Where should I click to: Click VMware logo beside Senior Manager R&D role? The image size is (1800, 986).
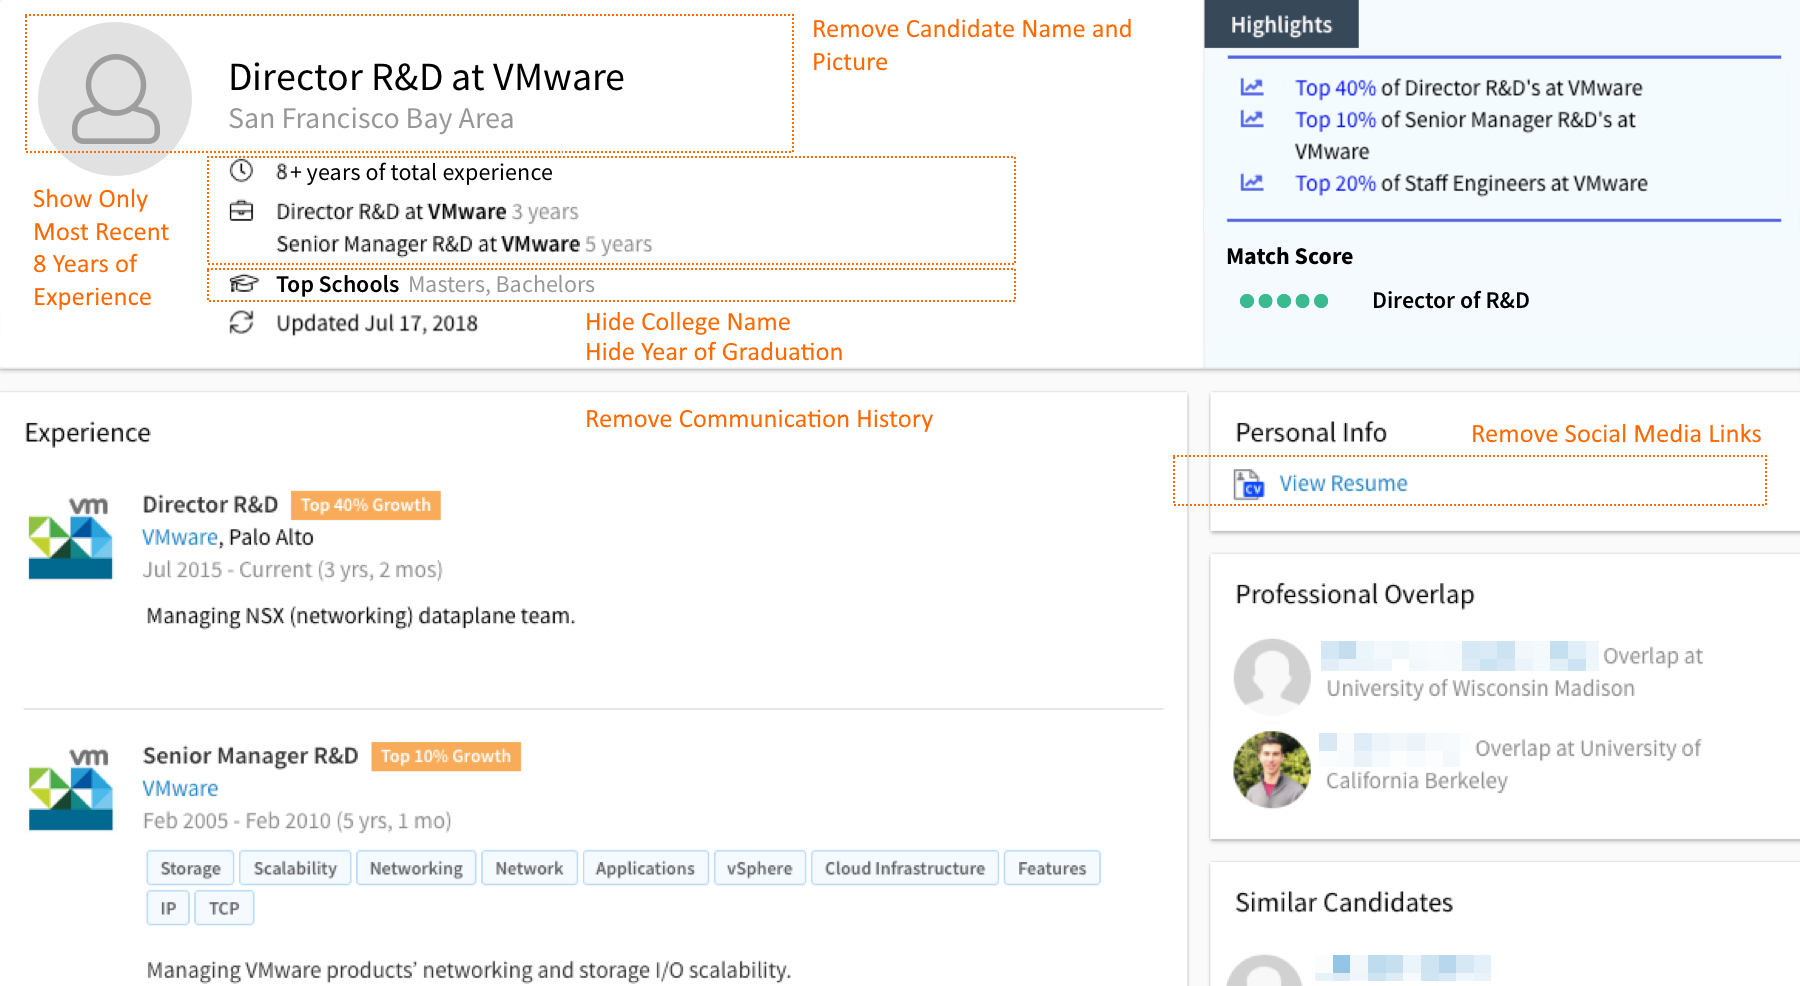(x=70, y=789)
